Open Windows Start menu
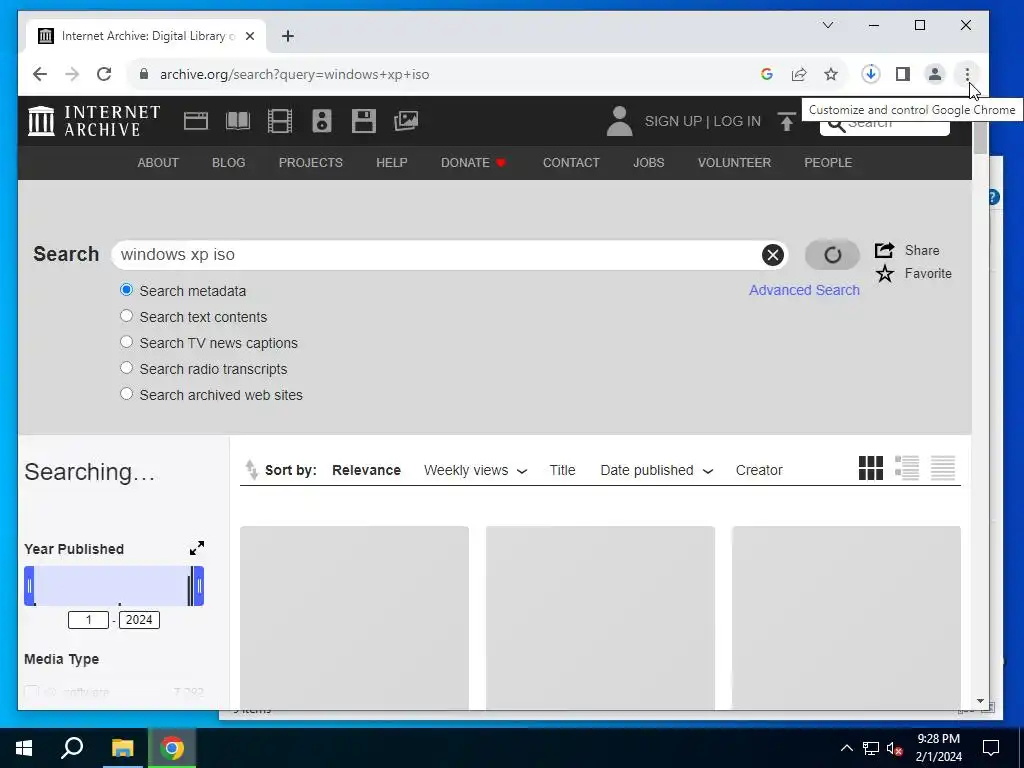The height and width of the screenshot is (768, 1024). coord(24,748)
